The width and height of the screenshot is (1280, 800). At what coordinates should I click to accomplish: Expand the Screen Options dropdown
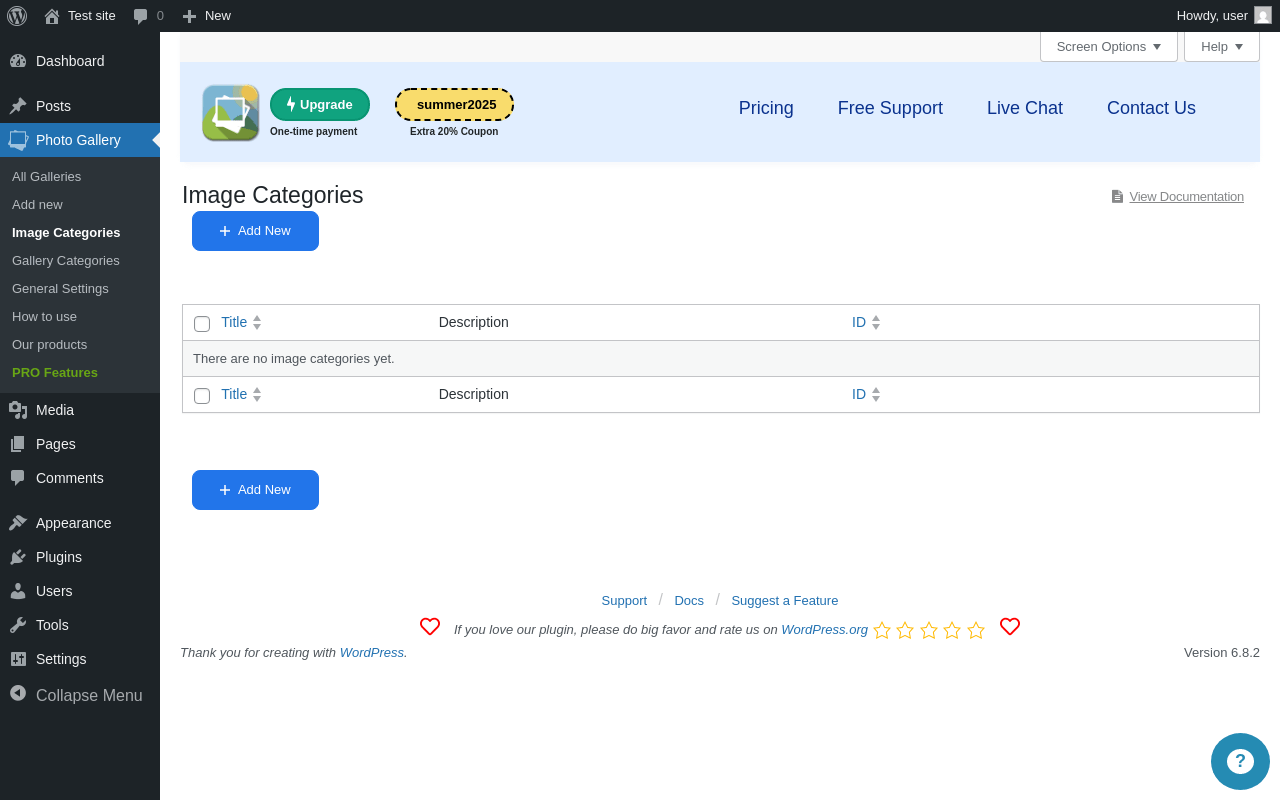pyautogui.click(x=1109, y=46)
